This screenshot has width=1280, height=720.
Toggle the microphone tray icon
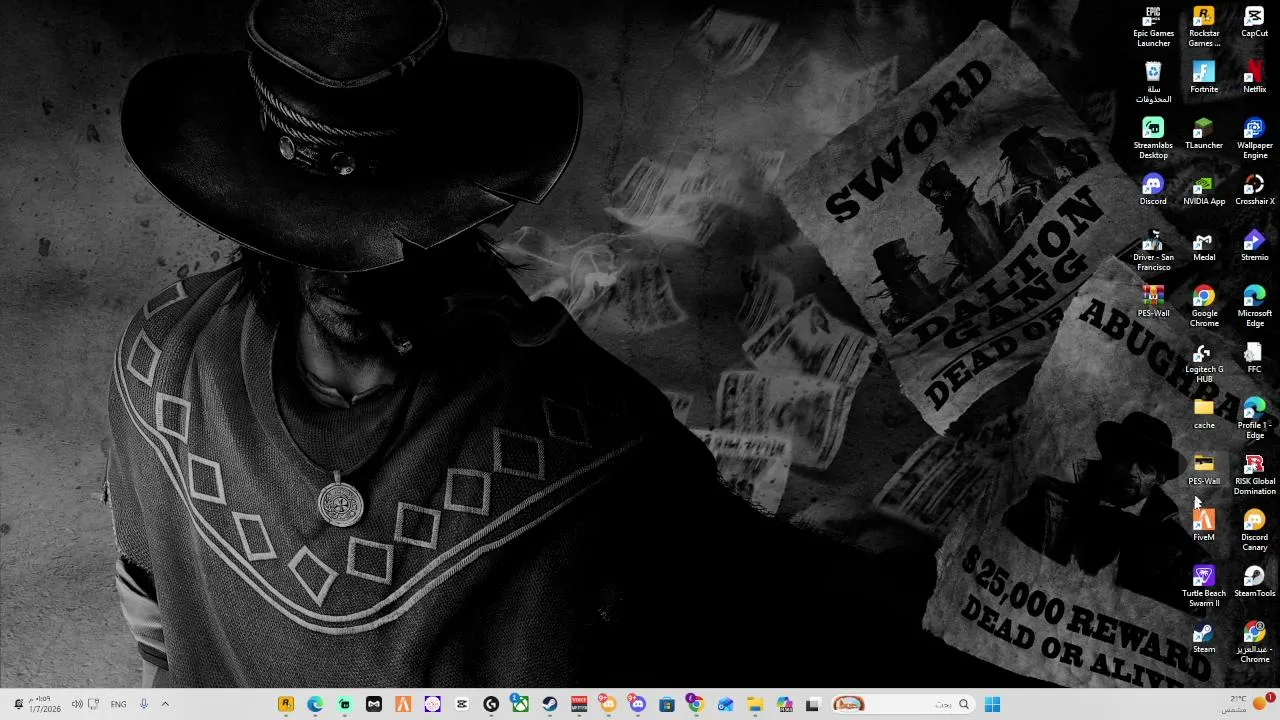click(x=143, y=704)
